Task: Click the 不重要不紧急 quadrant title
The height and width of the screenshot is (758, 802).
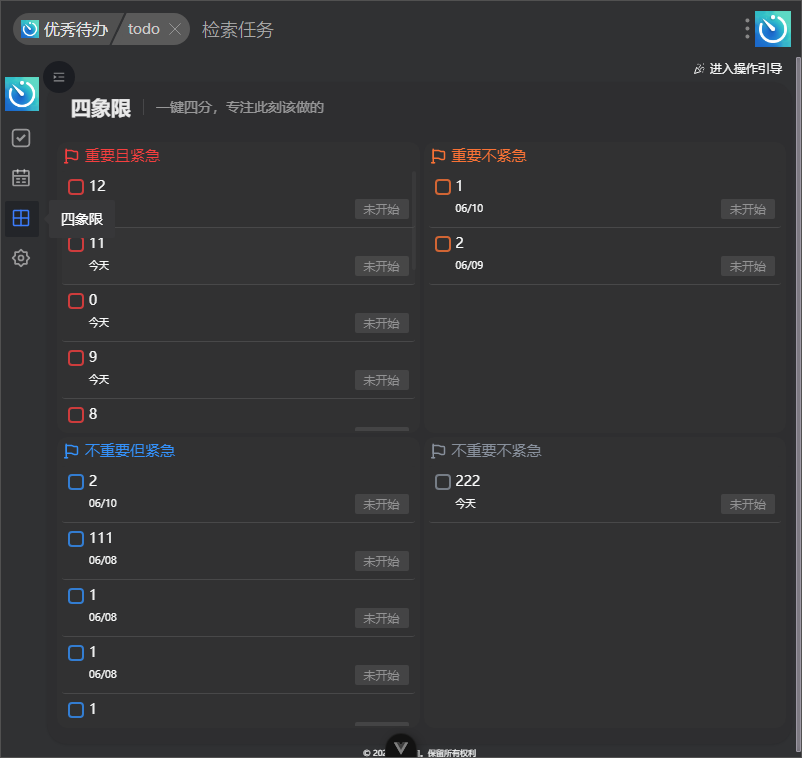Action: [x=496, y=451]
